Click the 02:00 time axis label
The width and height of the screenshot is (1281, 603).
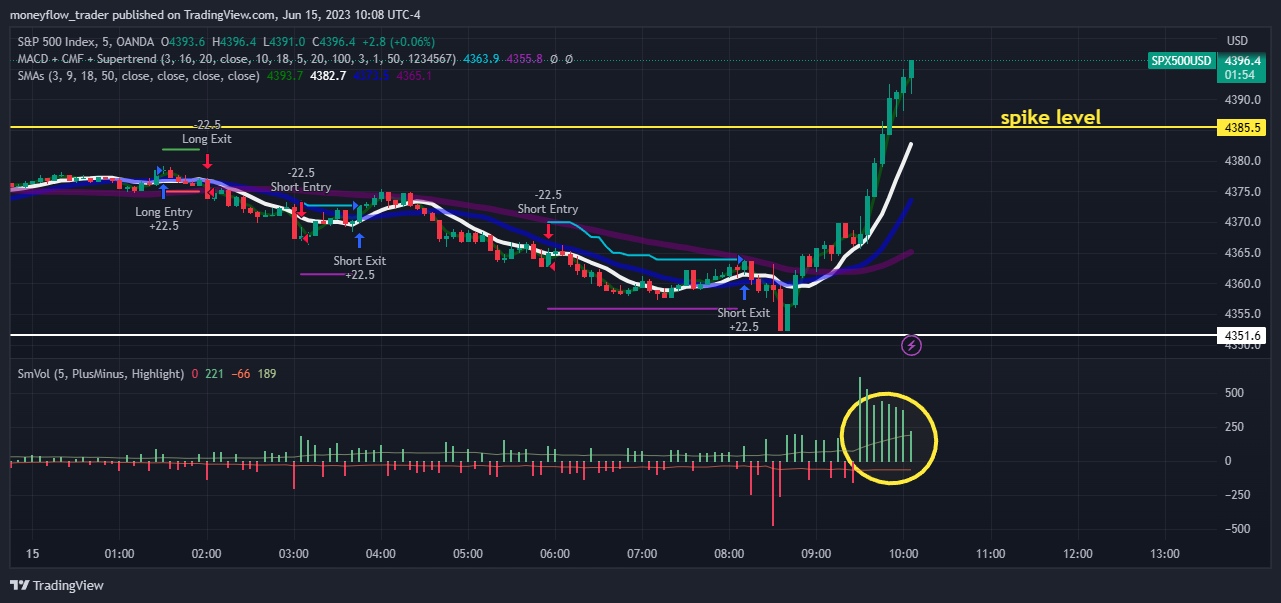click(206, 554)
